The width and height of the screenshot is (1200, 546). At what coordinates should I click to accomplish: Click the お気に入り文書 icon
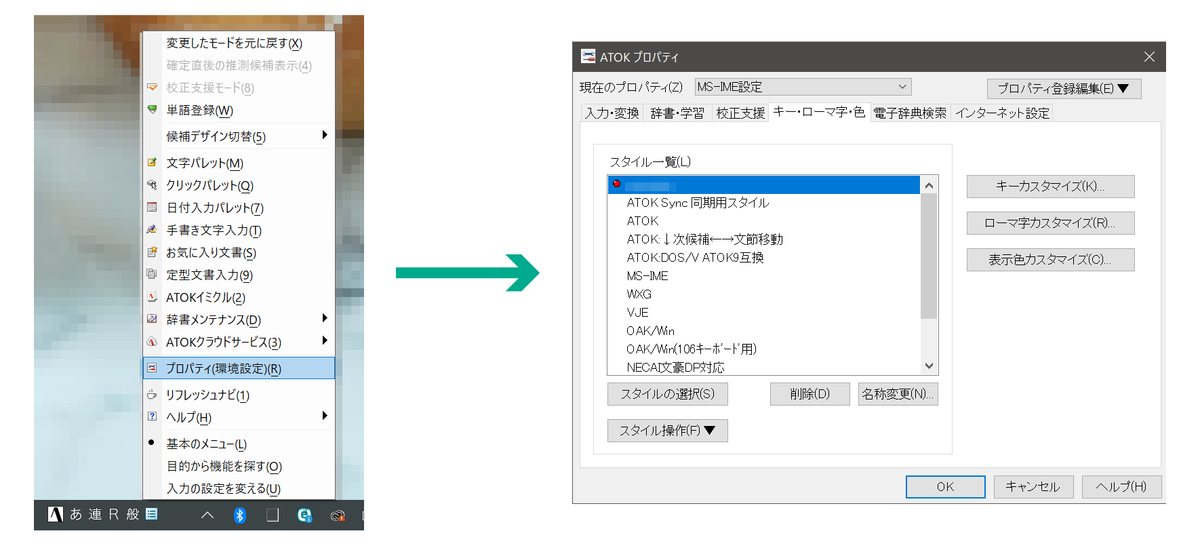tap(152, 253)
